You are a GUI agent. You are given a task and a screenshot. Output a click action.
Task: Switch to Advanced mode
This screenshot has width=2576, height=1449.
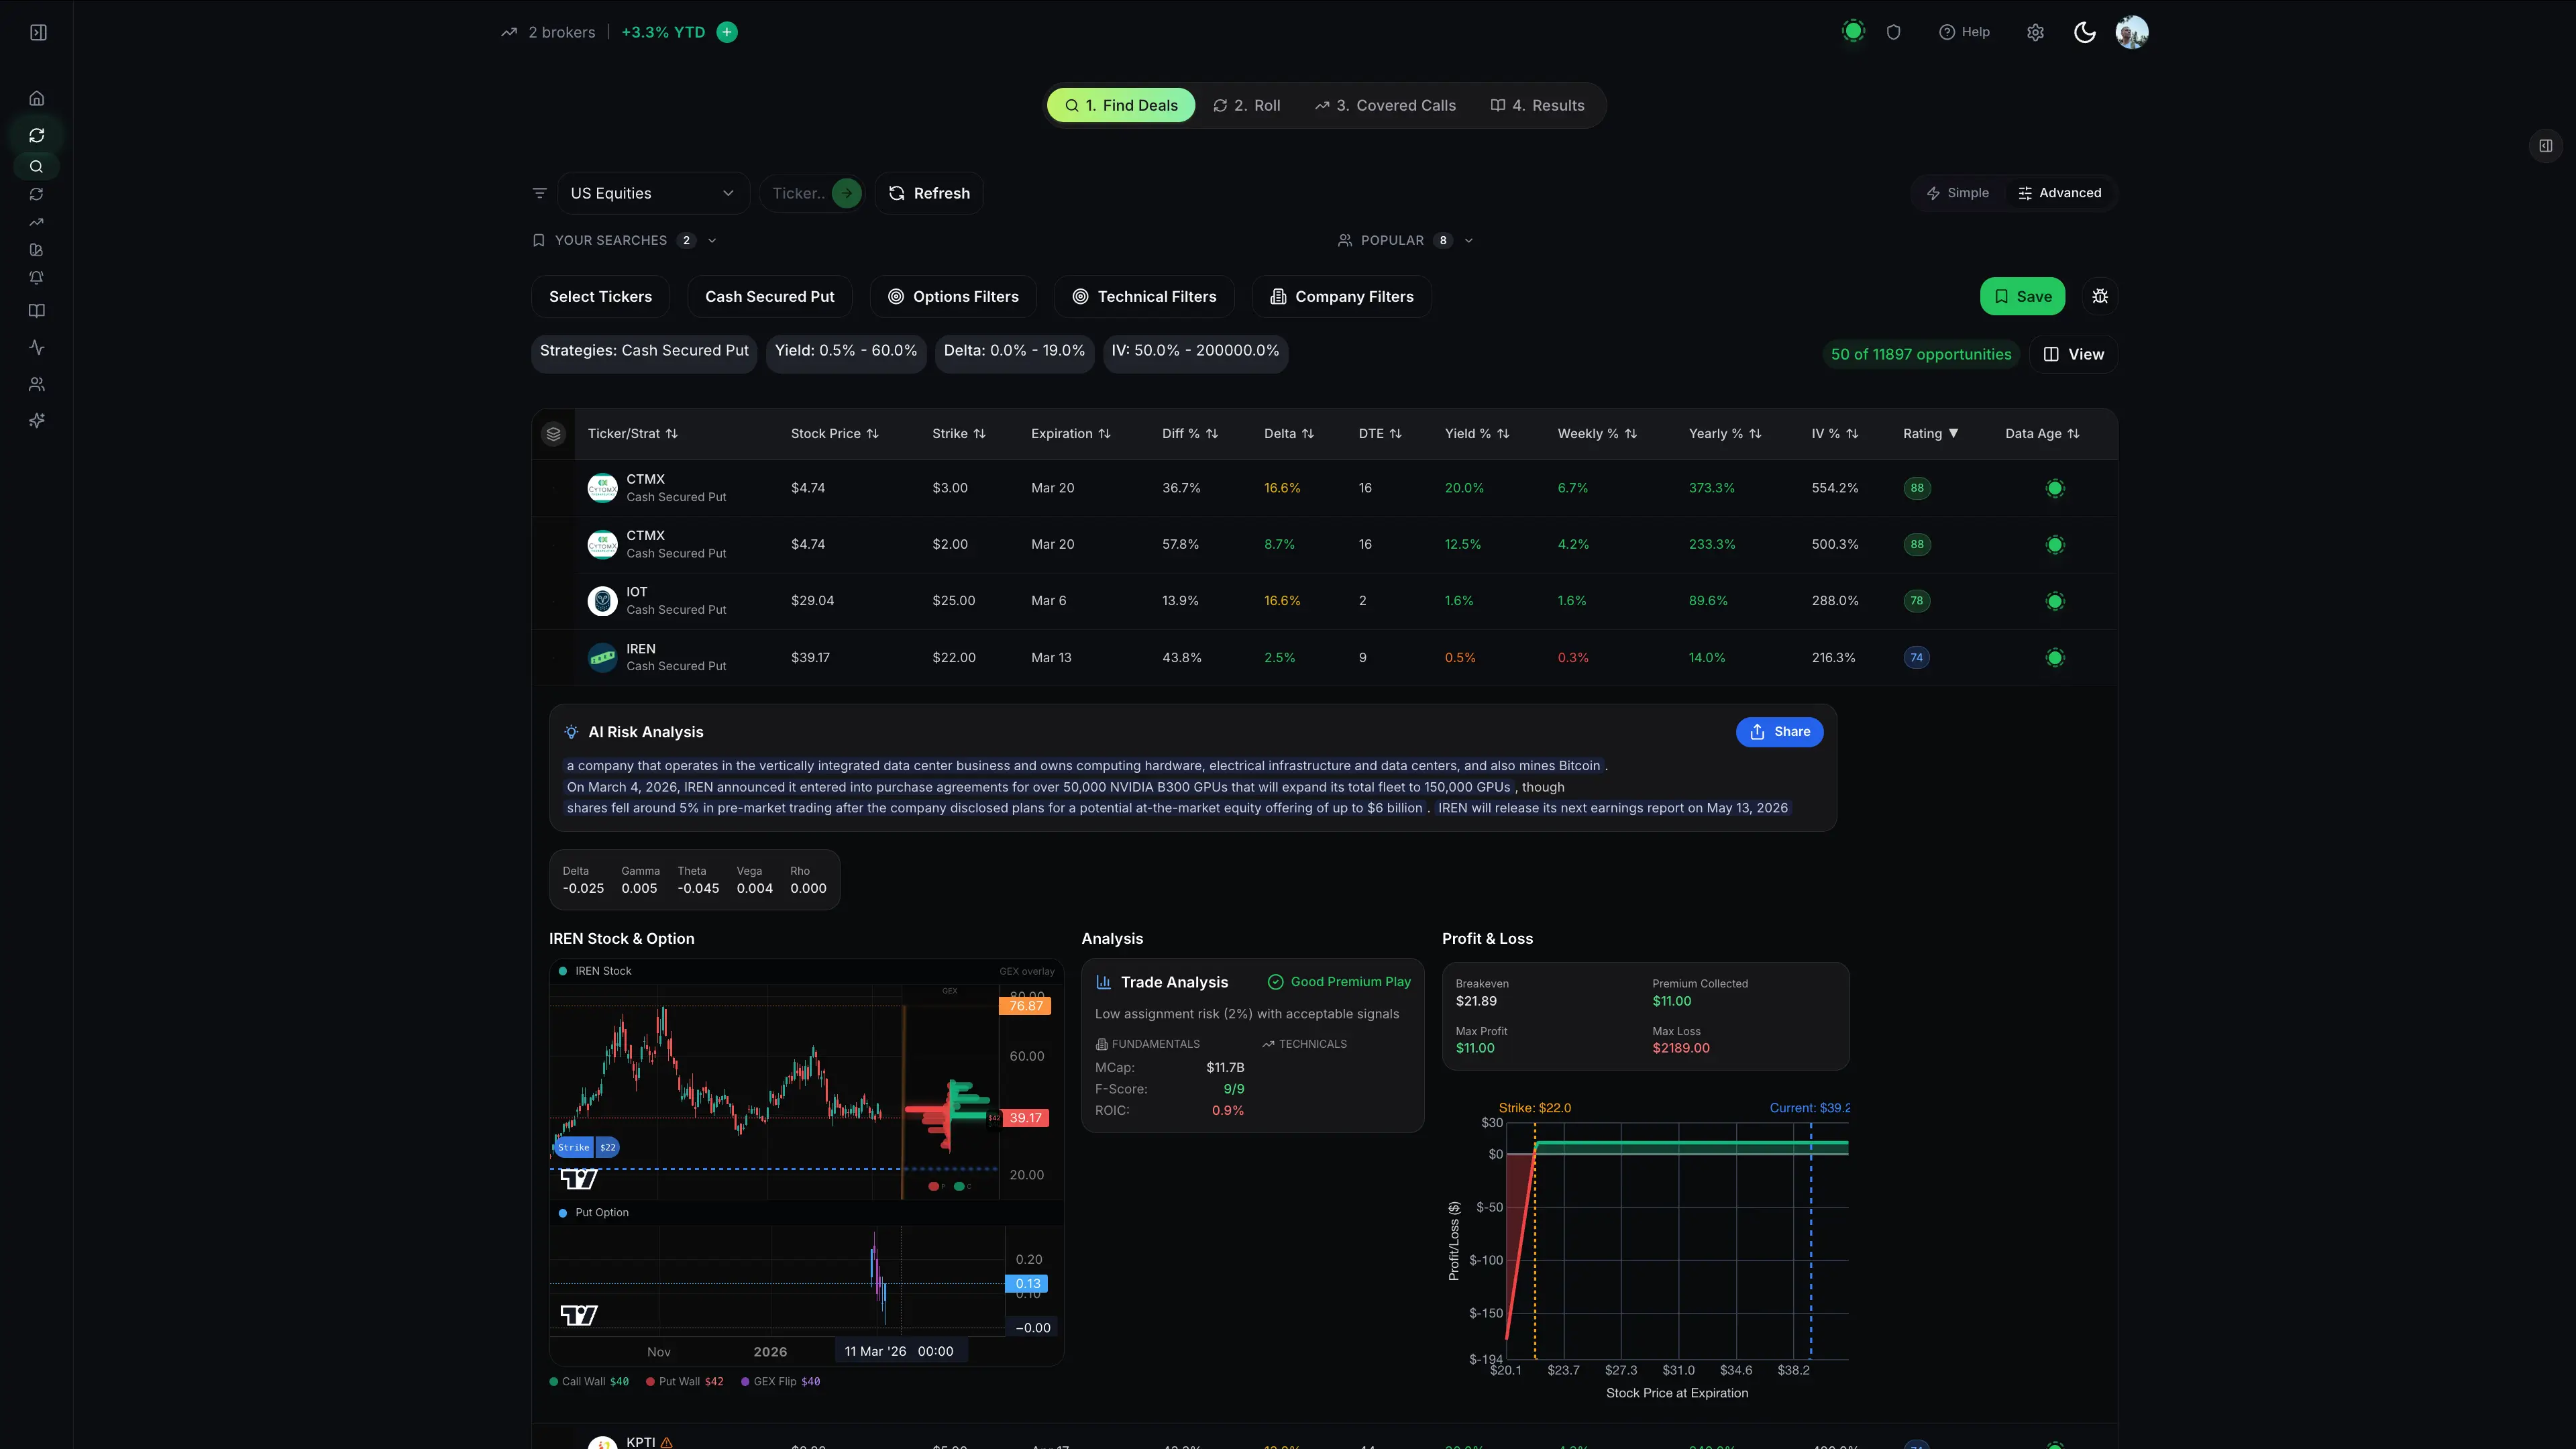point(2060,193)
